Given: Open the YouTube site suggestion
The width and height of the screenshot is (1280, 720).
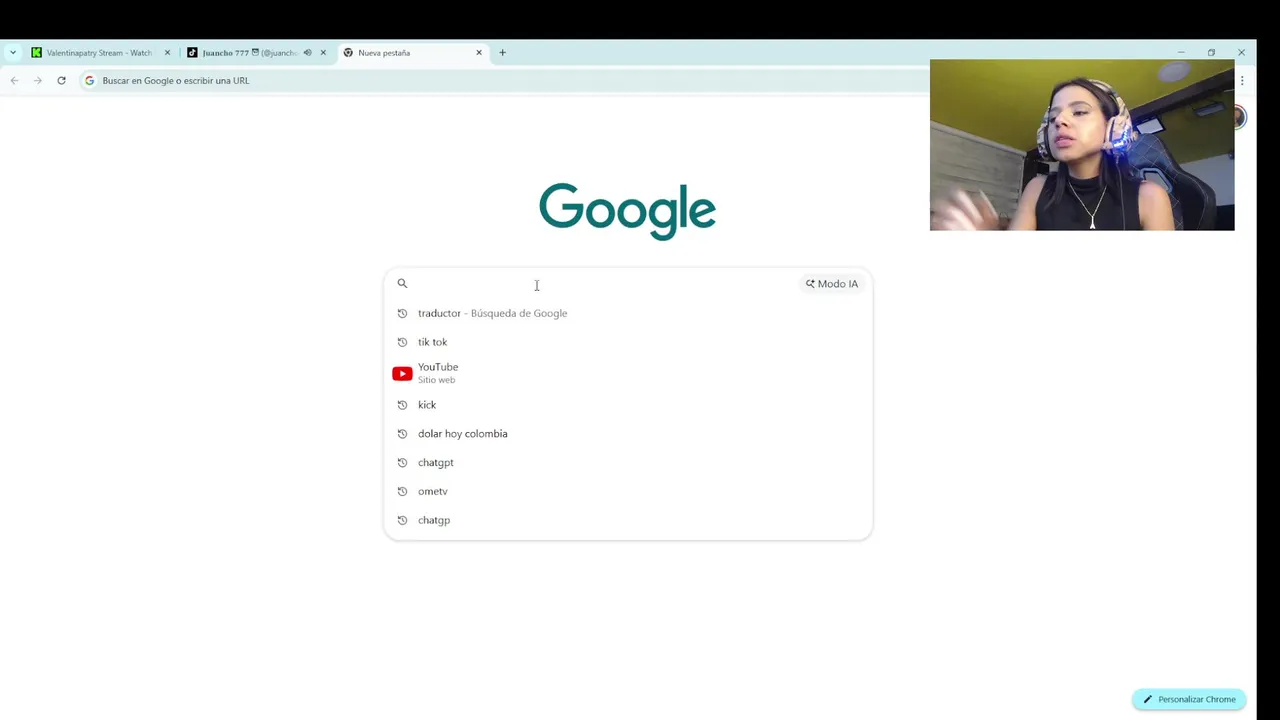Looking at the screenshot, I should pos(628,373).
